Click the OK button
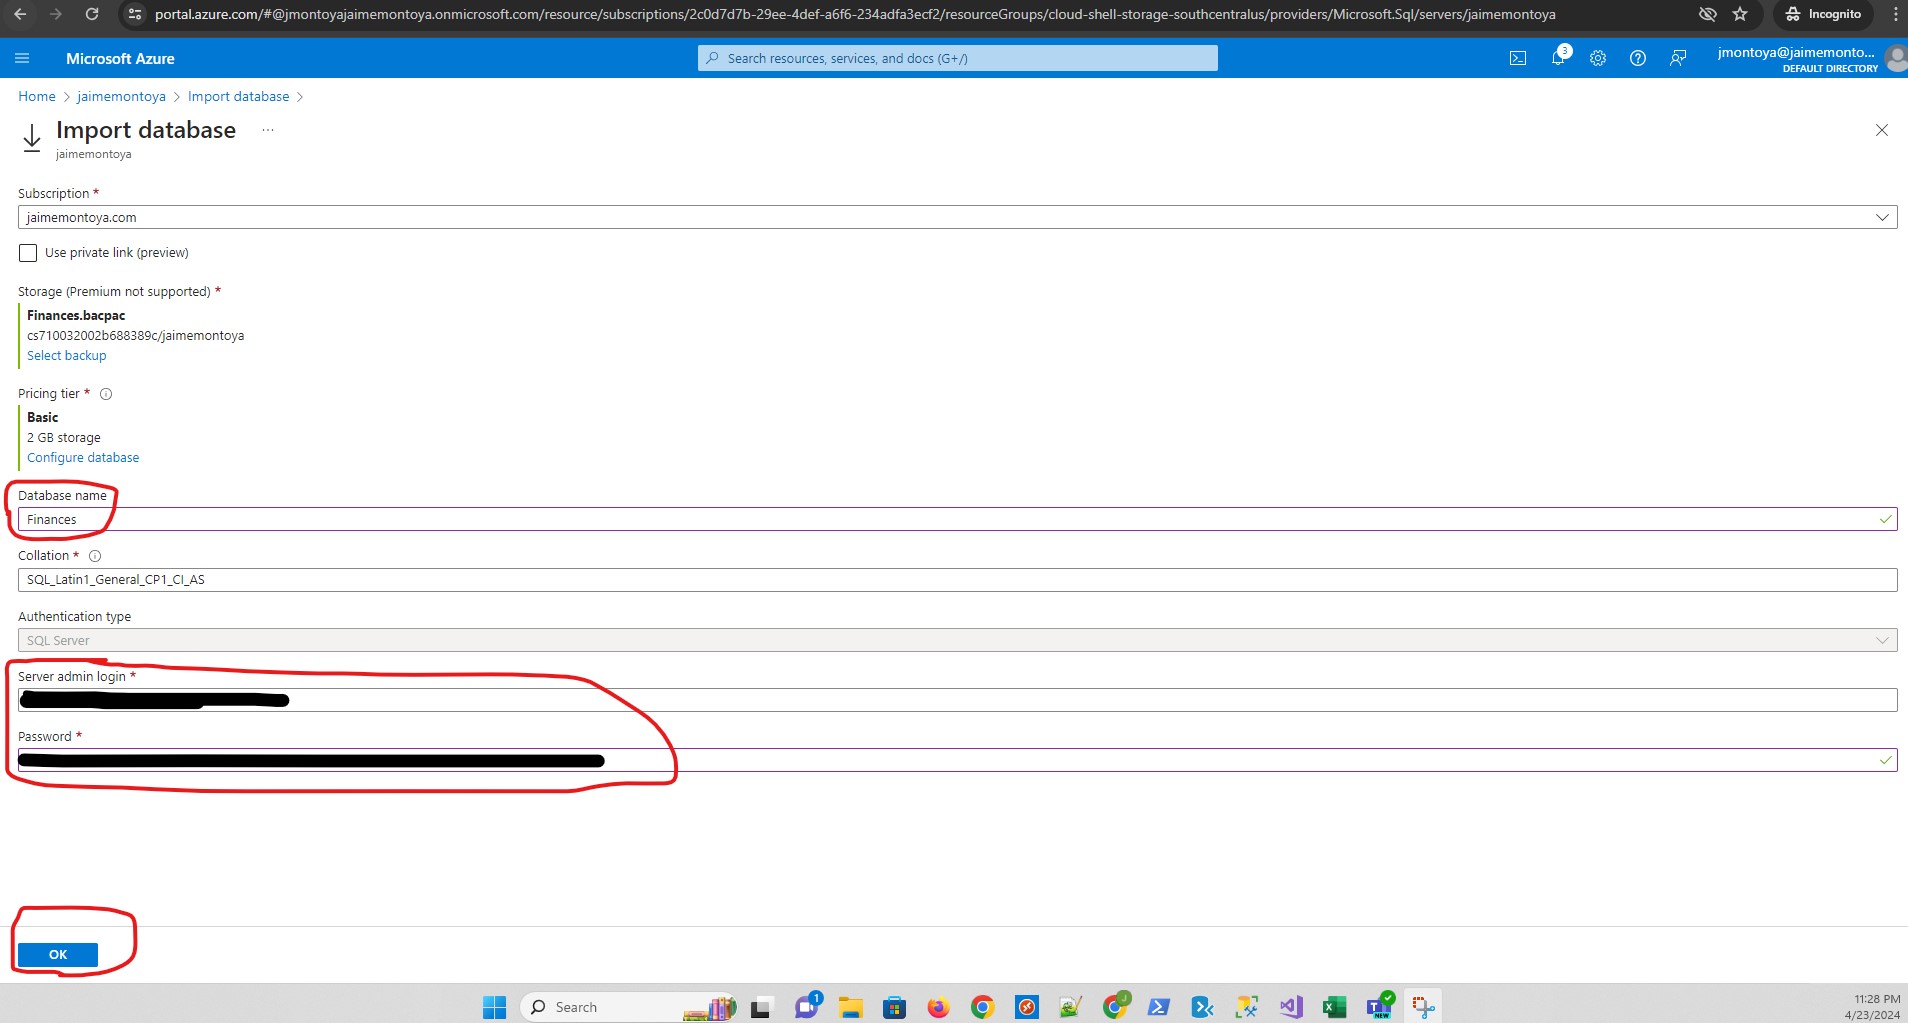Viewport: 1908px width, 1023px height. pyautogui.click(x=58, y=954)
